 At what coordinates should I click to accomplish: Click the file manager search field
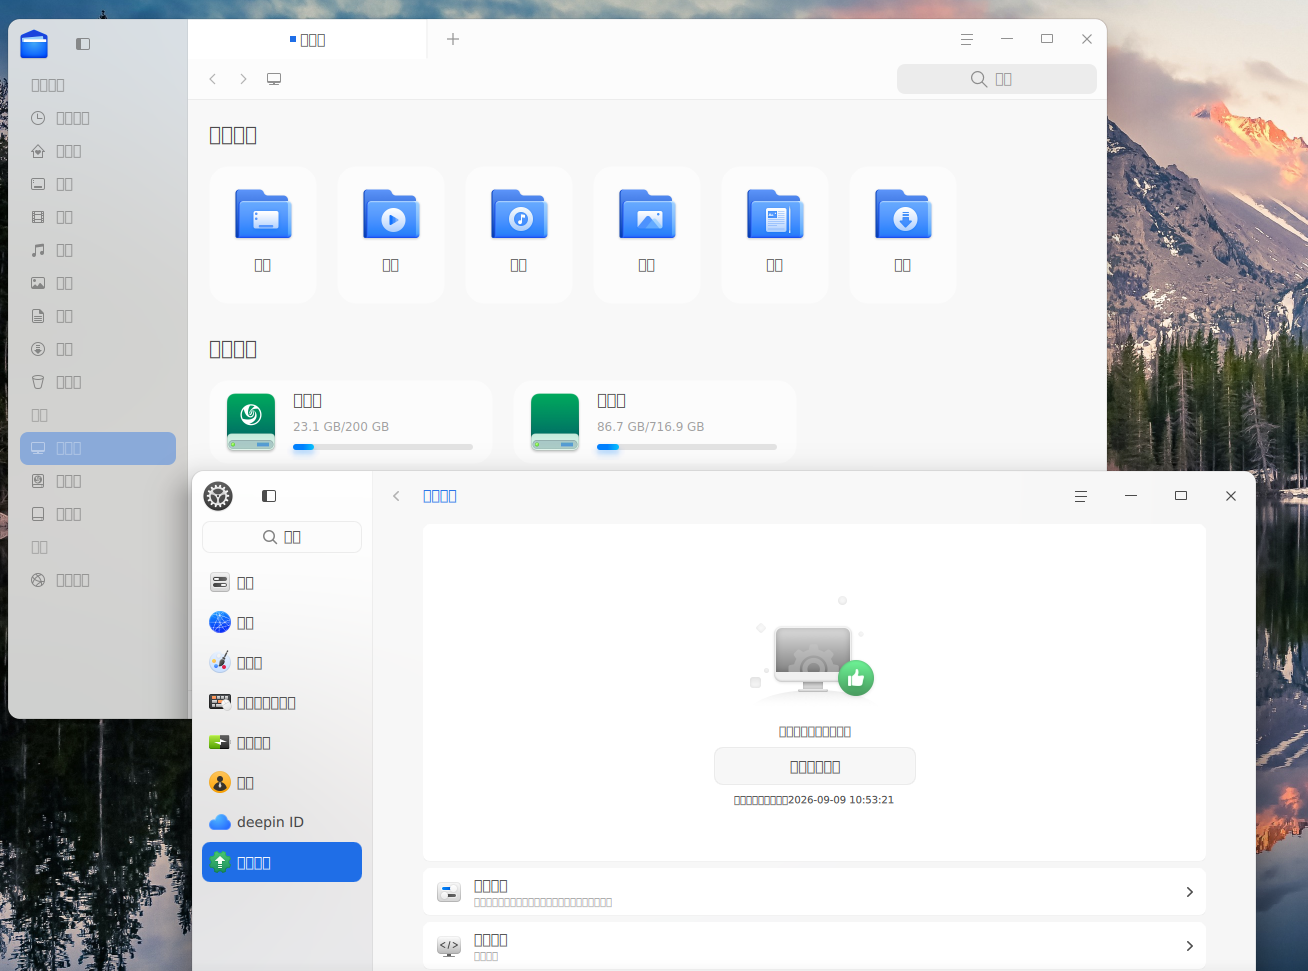point(997,79)
